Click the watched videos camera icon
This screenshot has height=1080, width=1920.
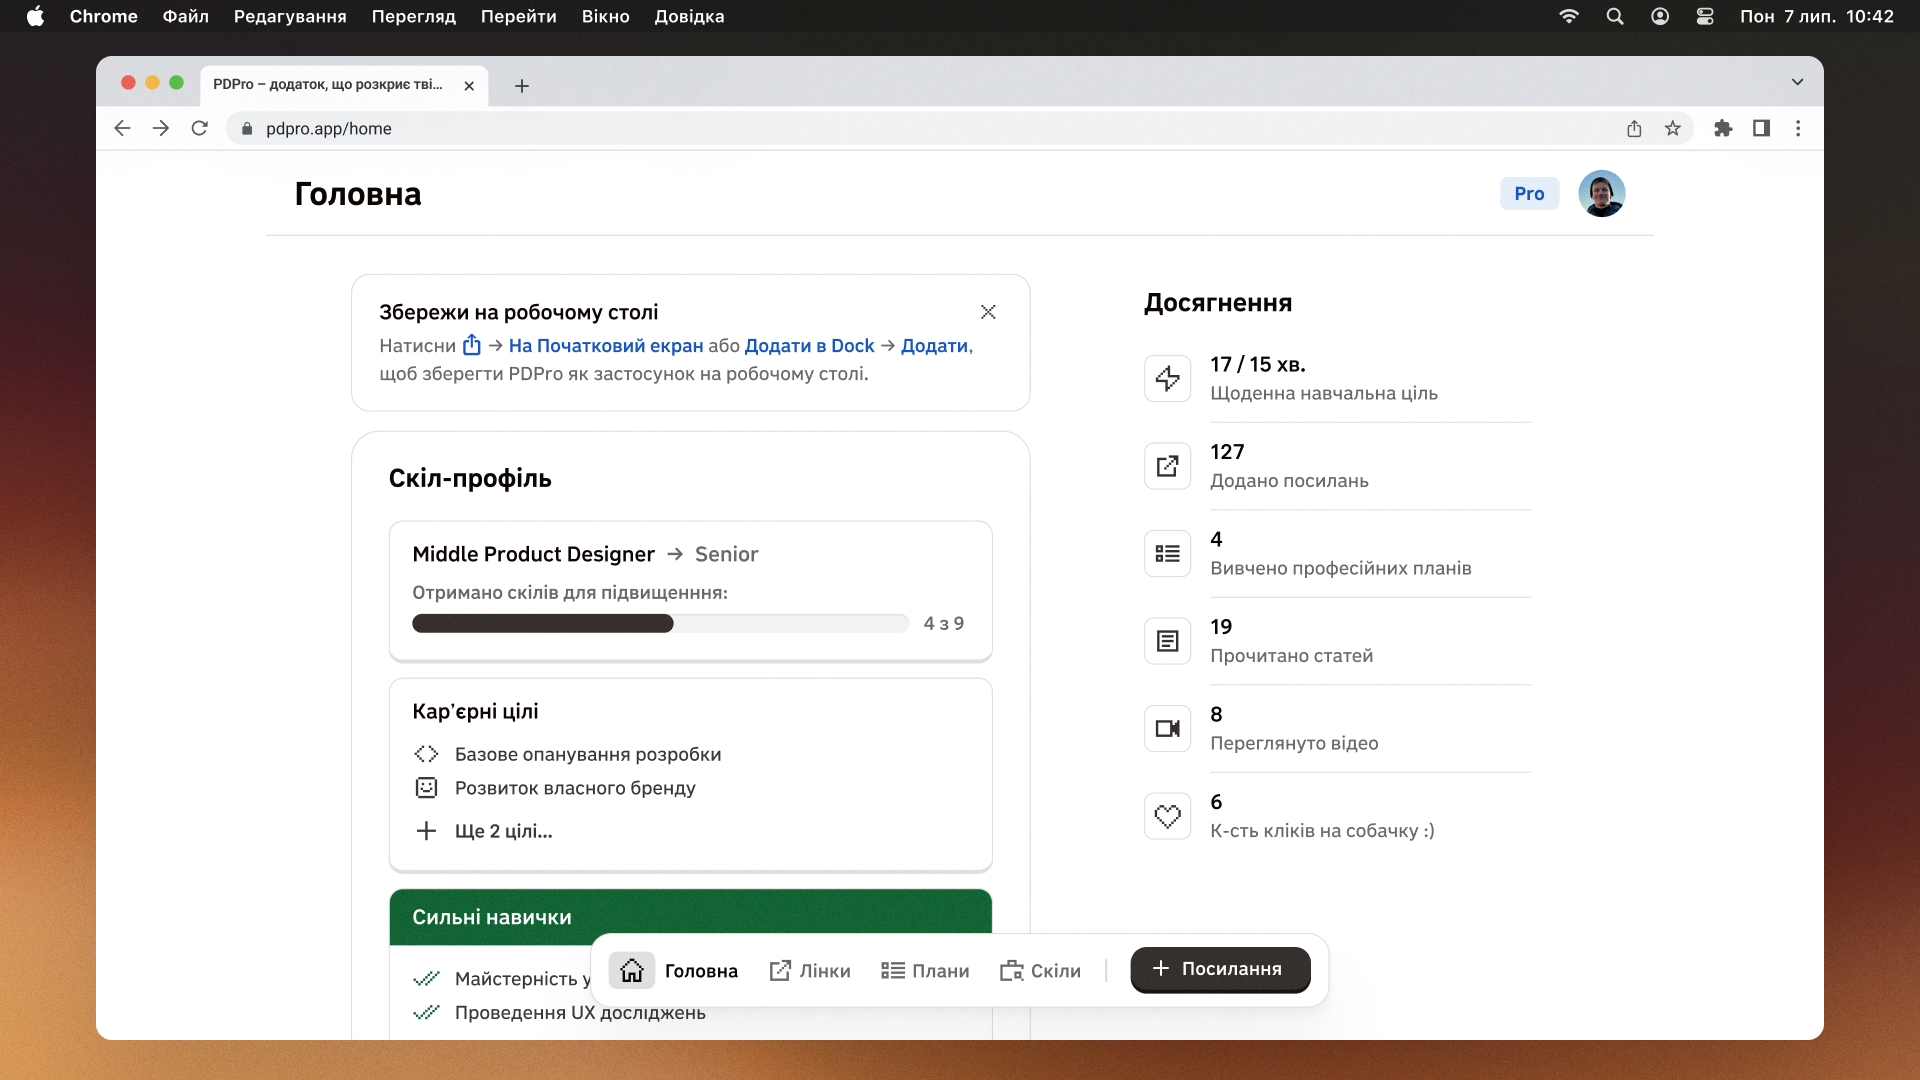[1167, 729]
